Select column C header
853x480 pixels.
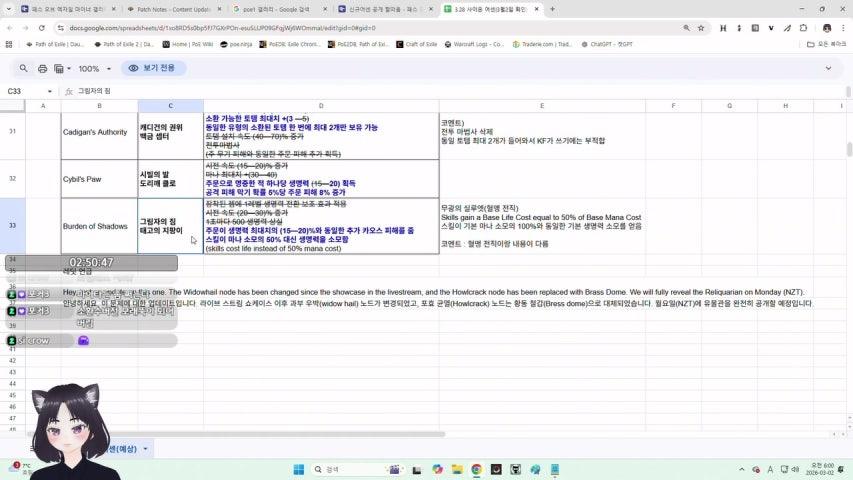pos(170,106)
